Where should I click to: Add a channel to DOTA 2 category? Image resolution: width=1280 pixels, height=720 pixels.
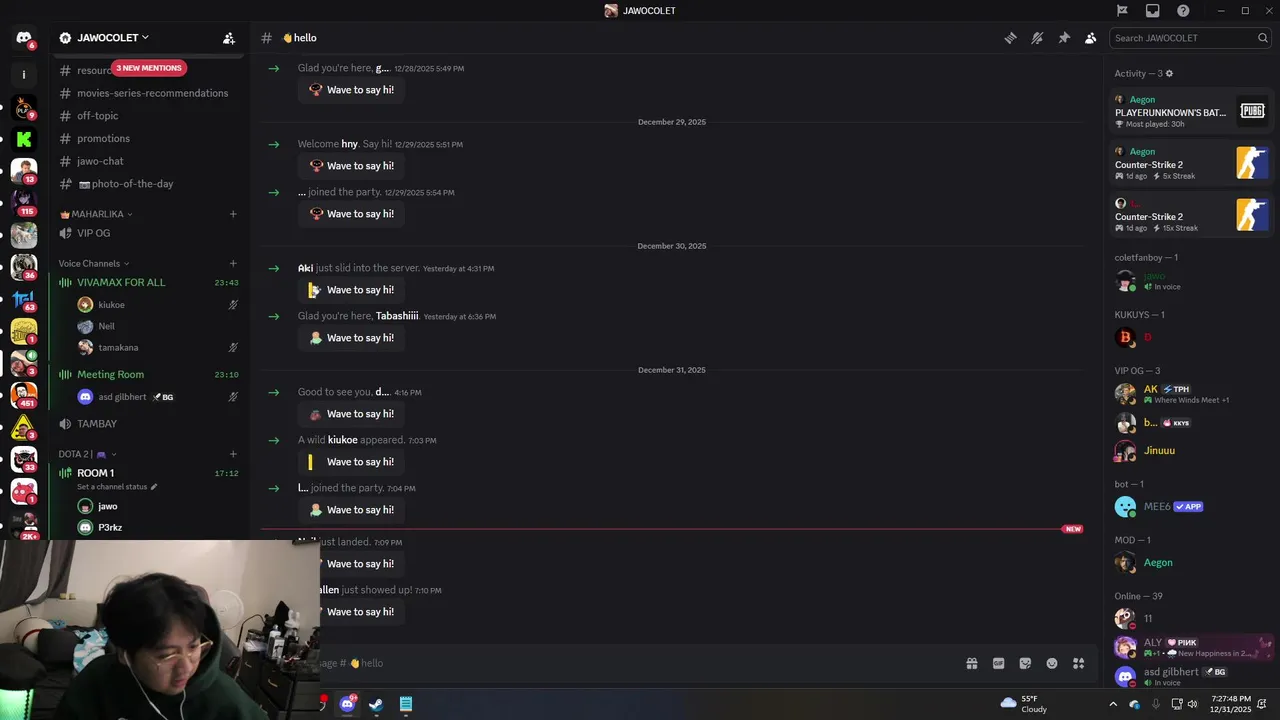click(233, 454)
